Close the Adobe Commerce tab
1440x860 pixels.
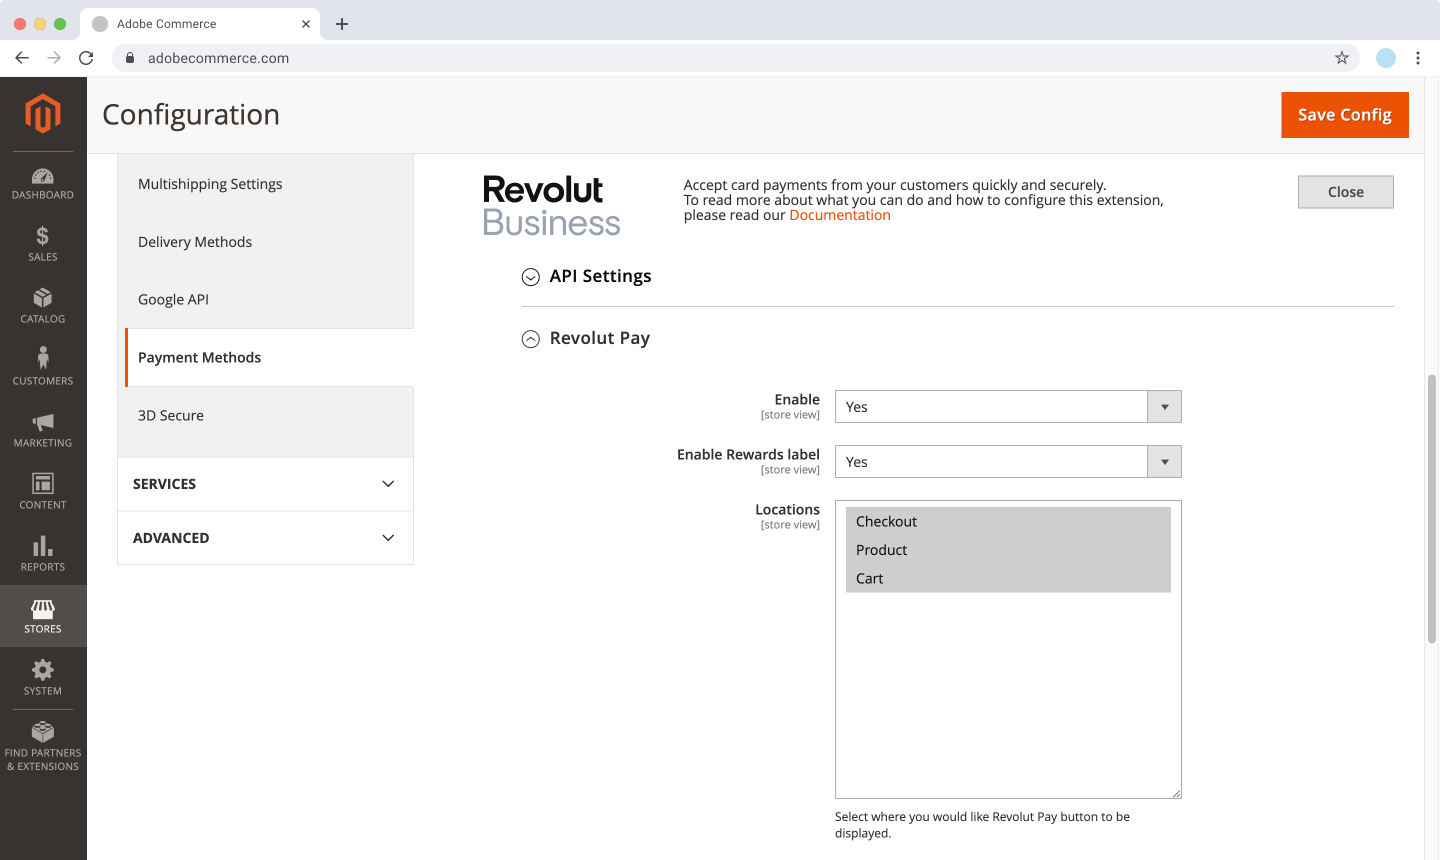306,24
